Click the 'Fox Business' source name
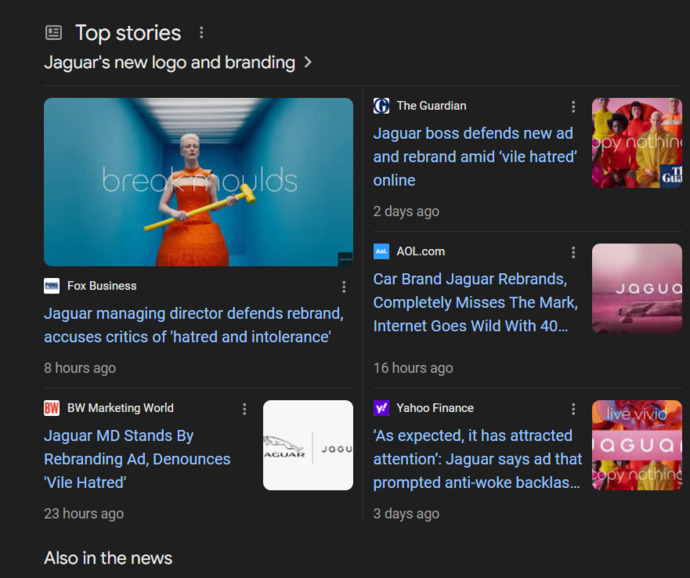 click(x=102, y=286)
